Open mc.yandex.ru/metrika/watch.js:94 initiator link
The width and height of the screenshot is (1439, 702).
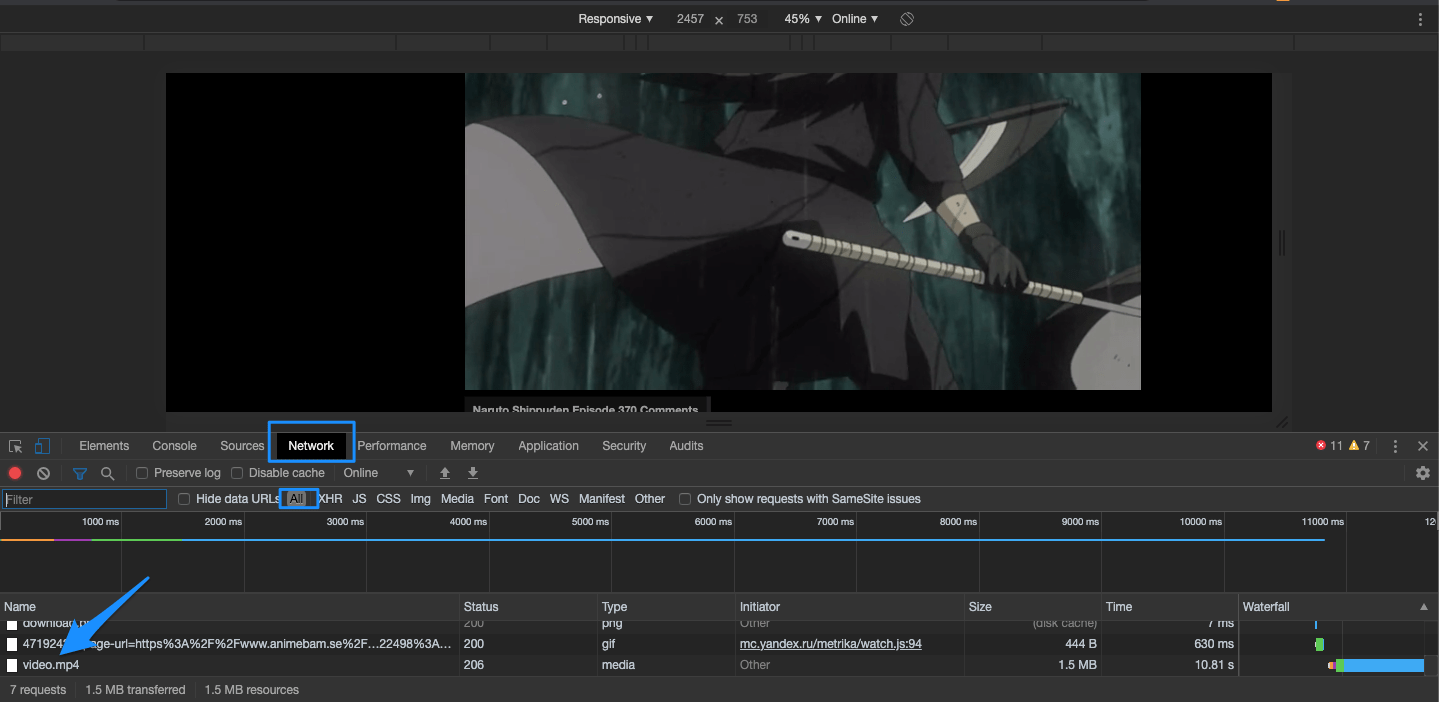[831, 644]
